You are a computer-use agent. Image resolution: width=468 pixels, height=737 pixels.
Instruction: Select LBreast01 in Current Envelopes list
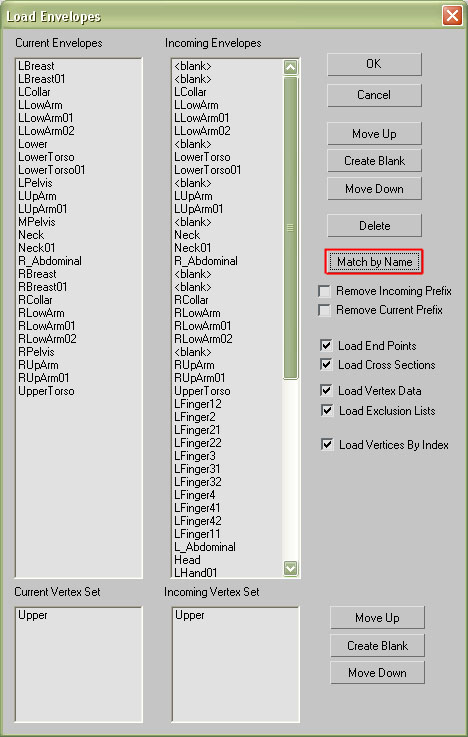pos(42,79)
